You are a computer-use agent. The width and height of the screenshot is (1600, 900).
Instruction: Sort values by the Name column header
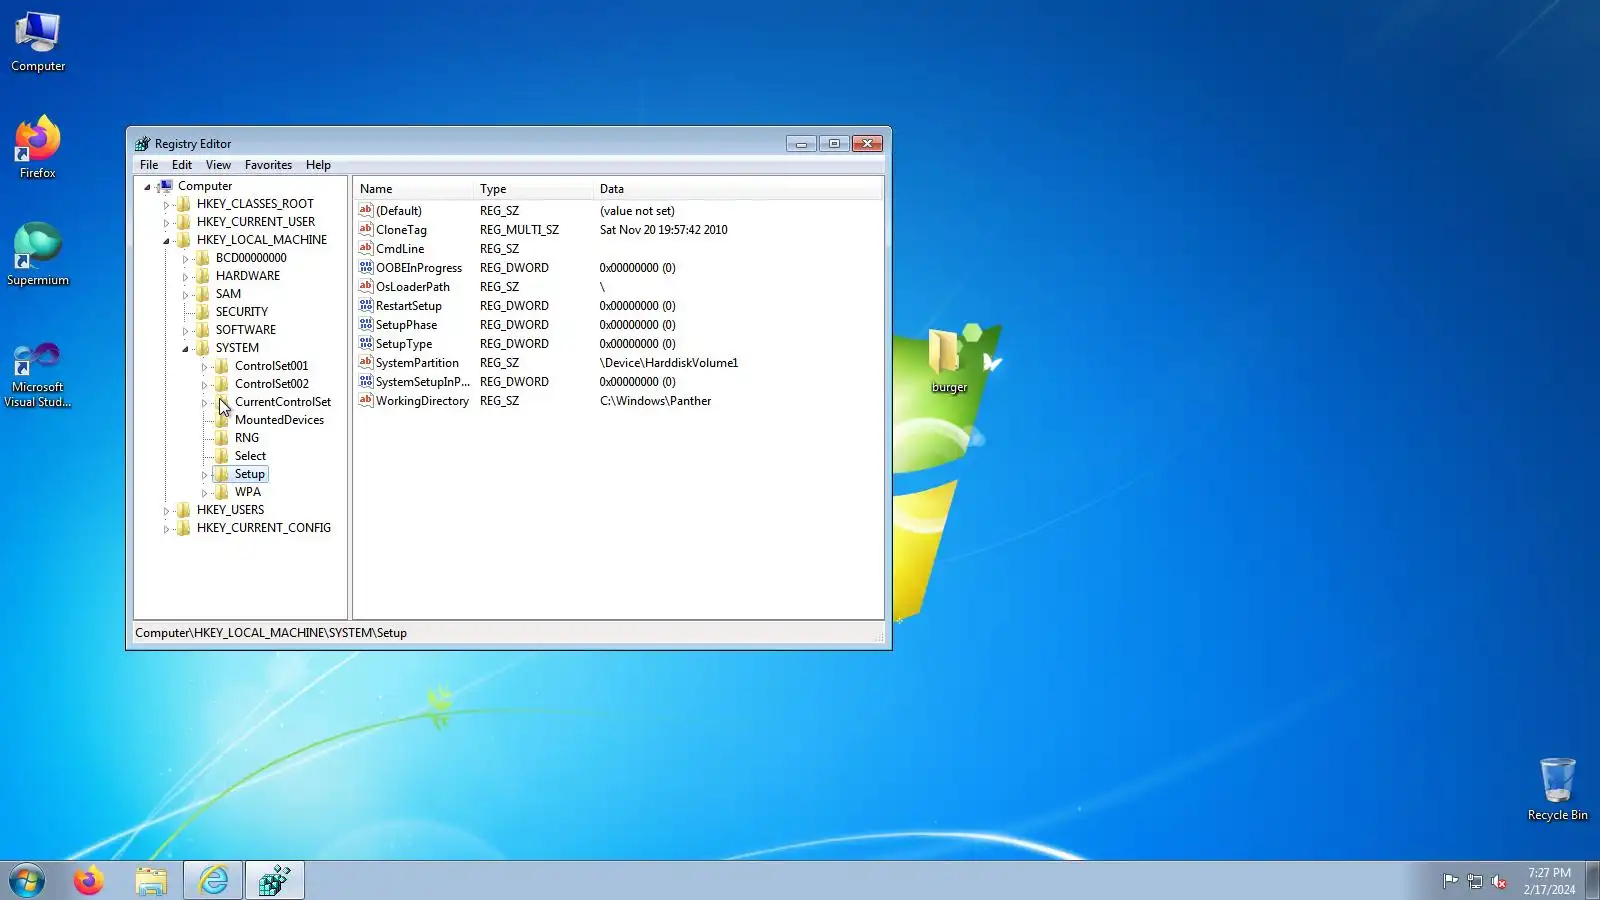tap(413, 189)
